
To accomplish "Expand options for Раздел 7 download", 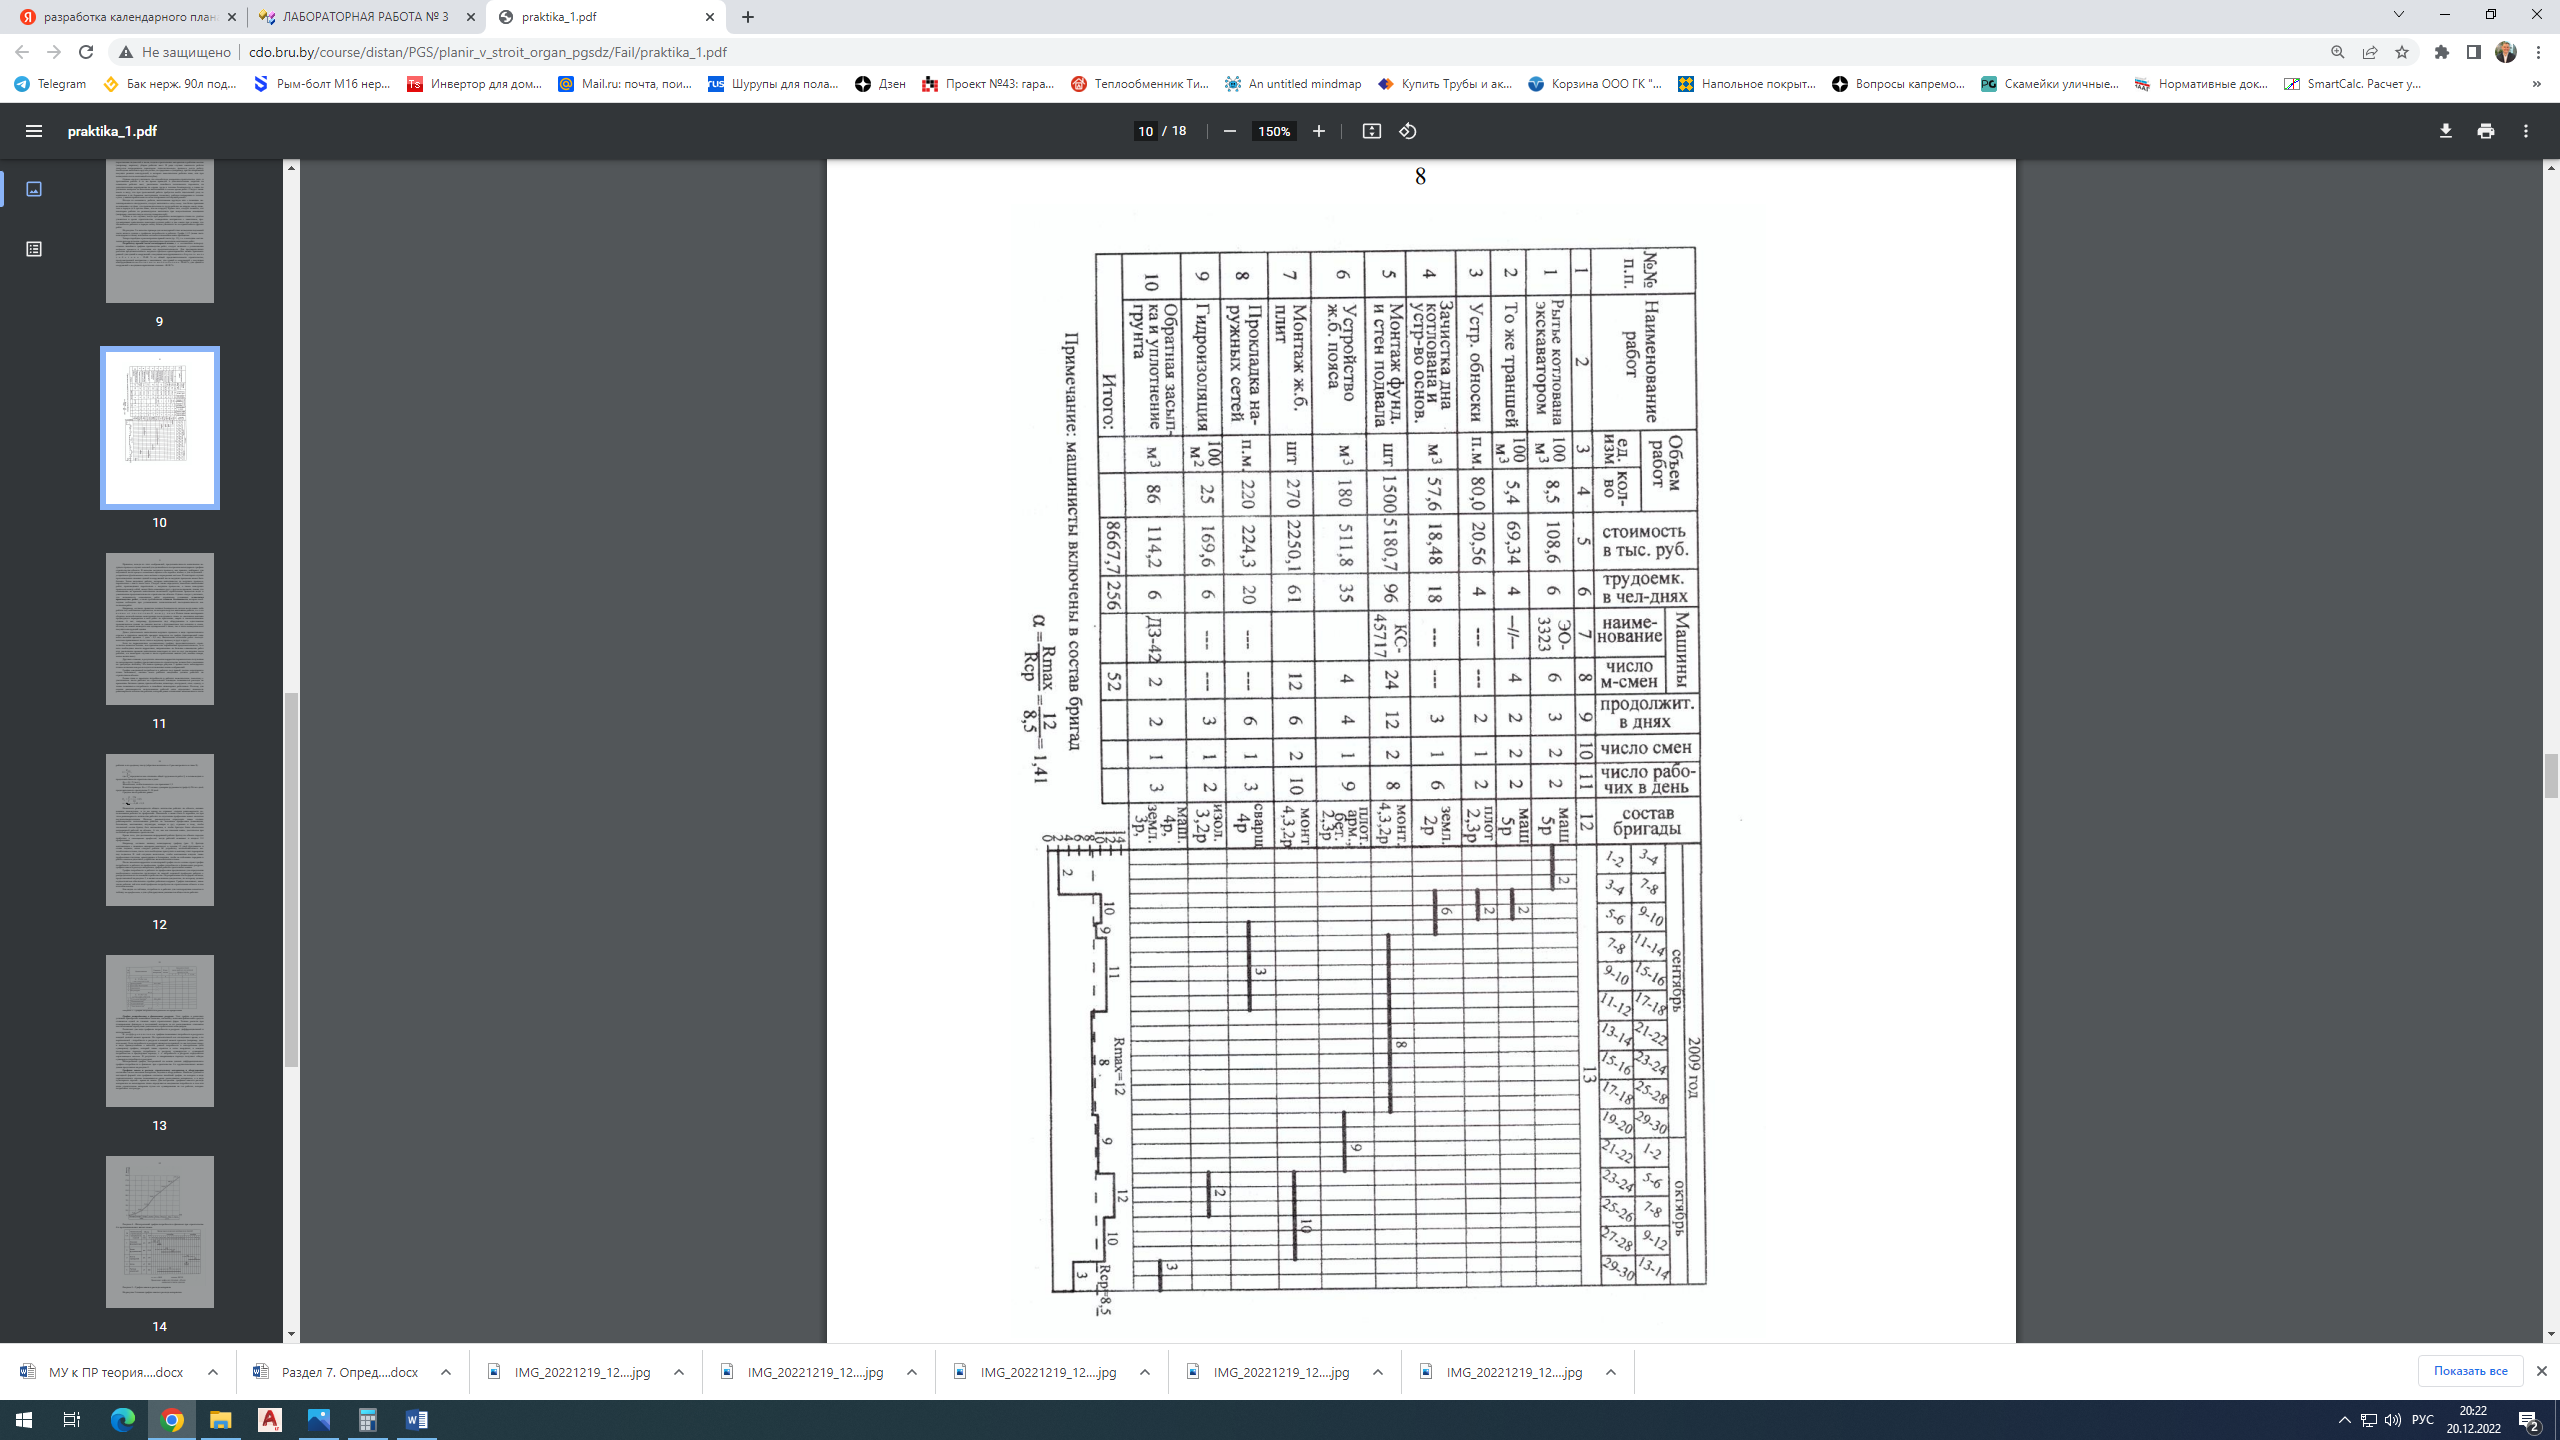I will point(446,1372).
